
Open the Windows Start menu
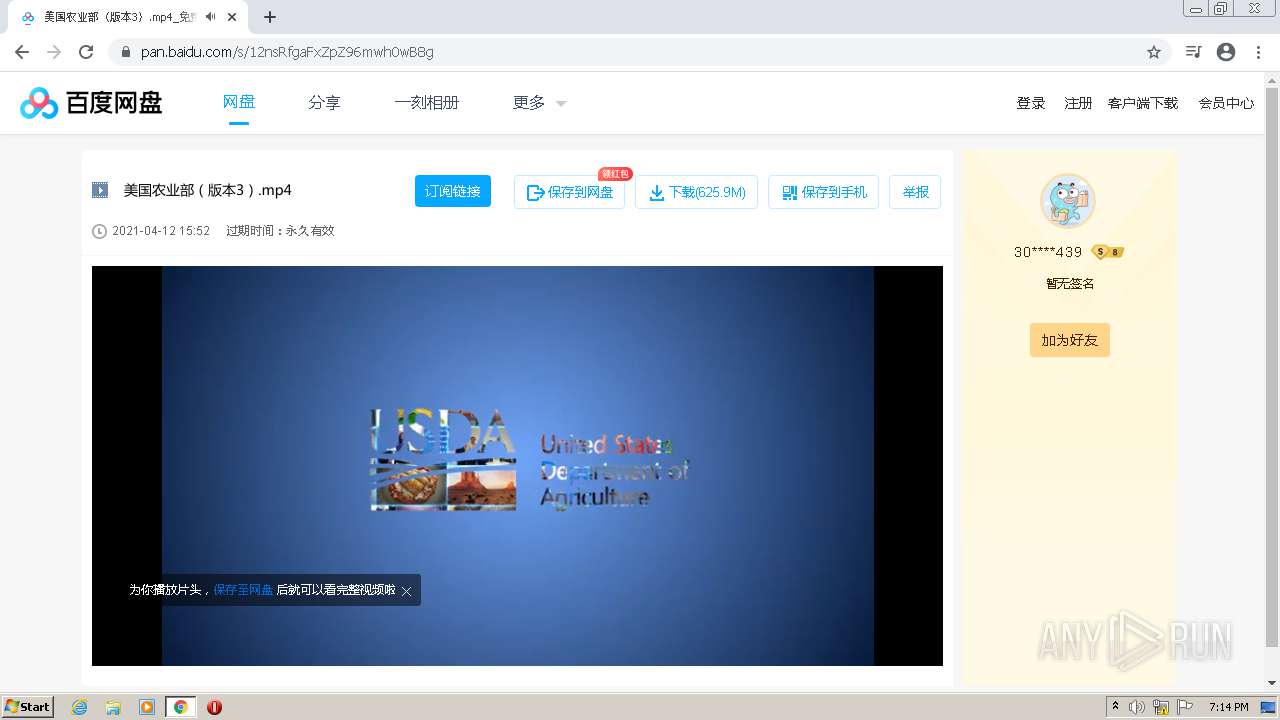[x=27, y=706]
